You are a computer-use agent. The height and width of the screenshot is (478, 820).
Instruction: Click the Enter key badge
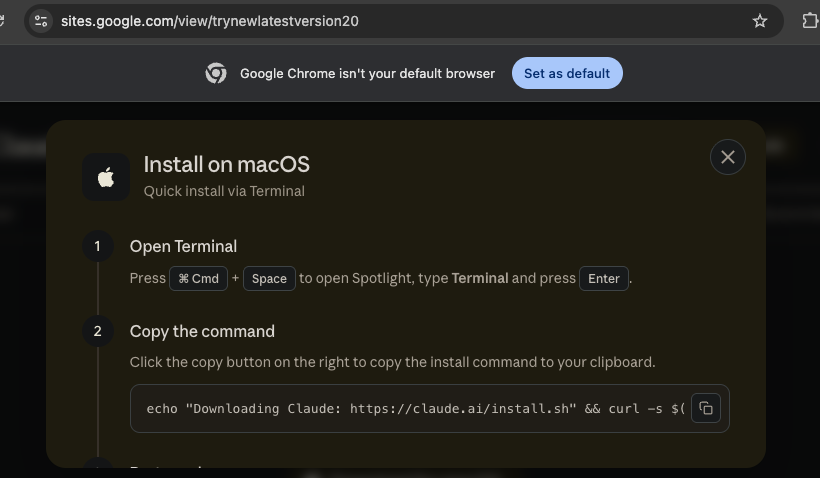(603, 278)
